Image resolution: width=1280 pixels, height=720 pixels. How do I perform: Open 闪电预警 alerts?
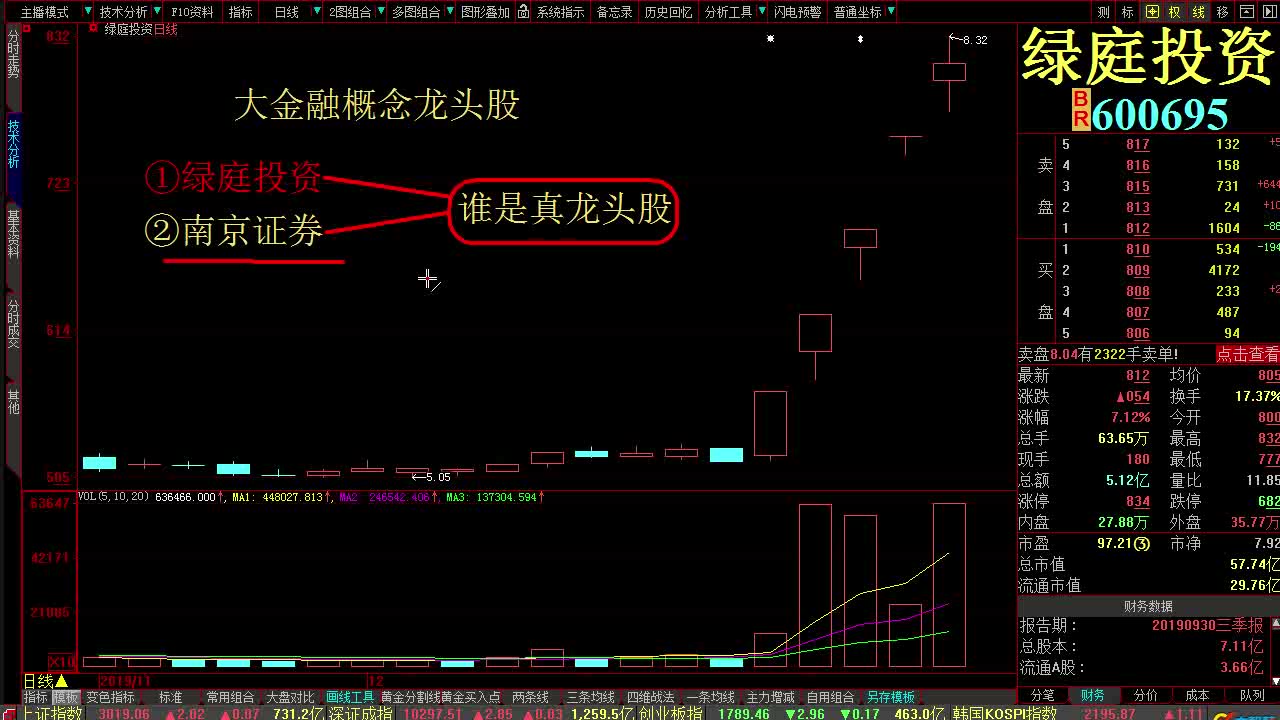click(797, 12)
